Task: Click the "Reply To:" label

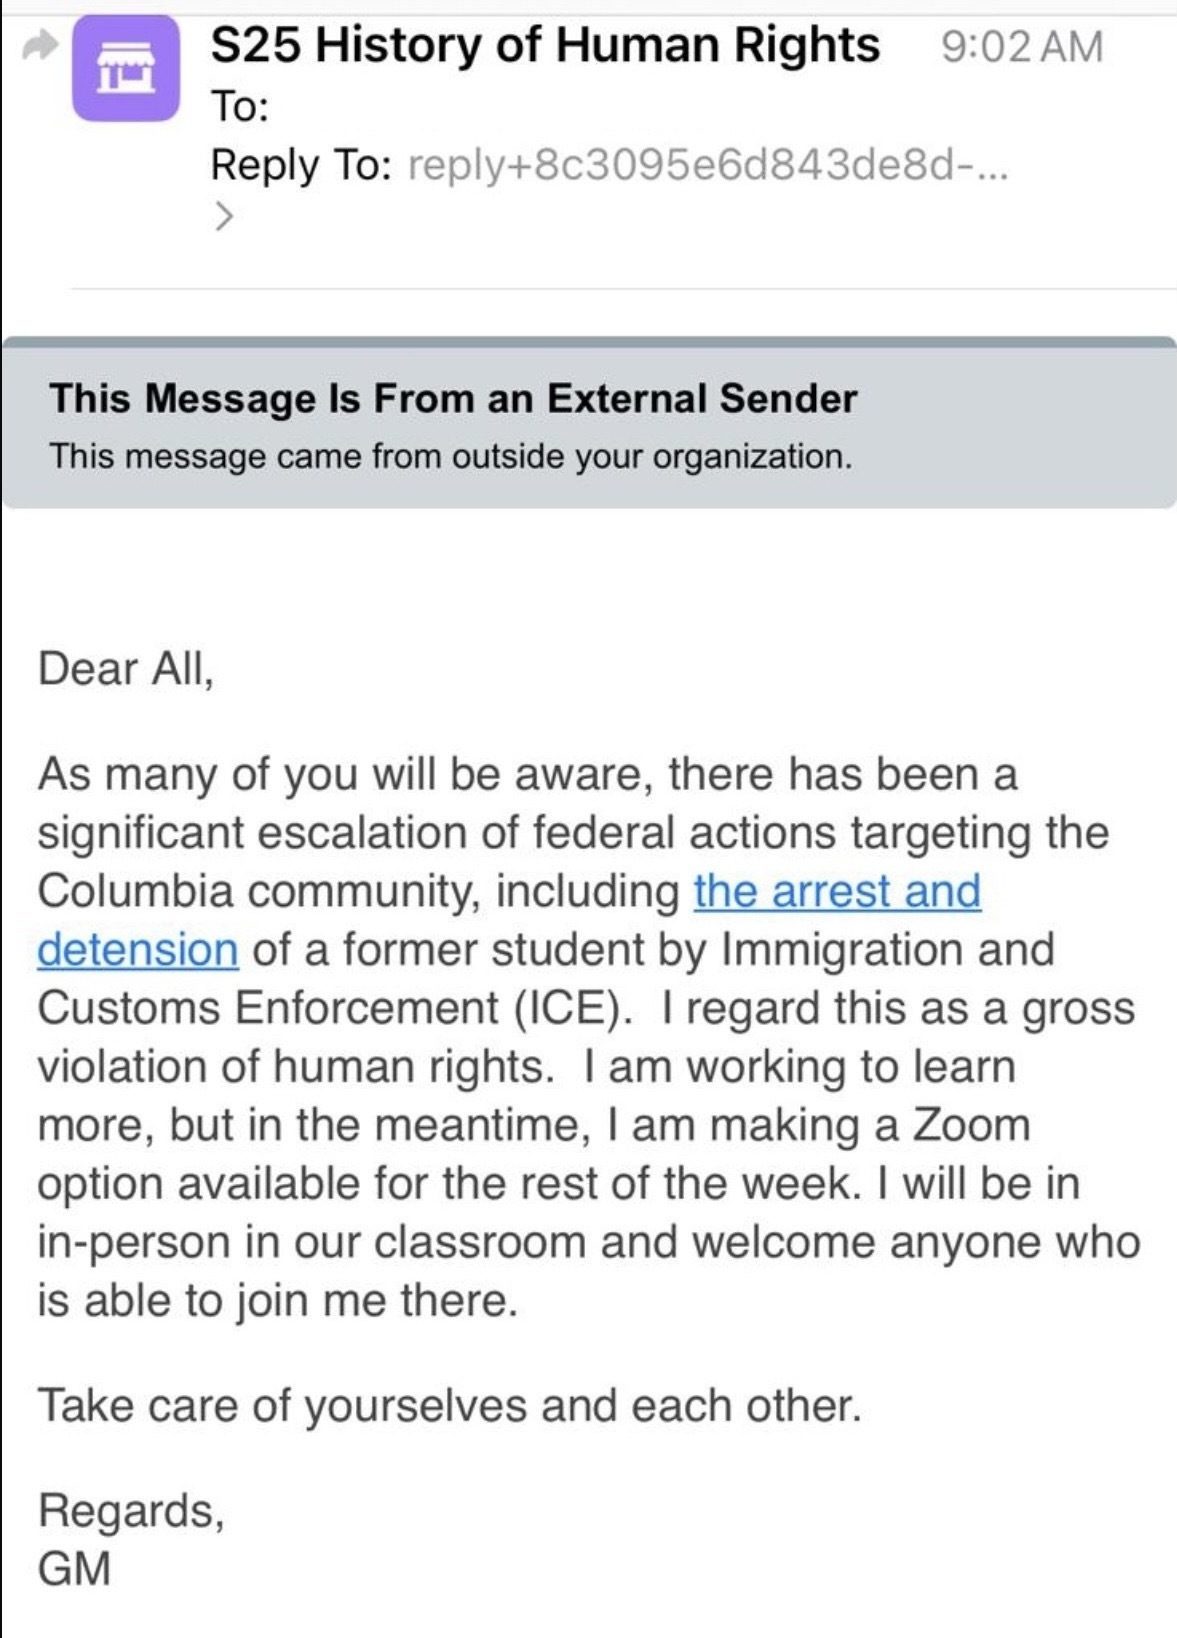Action: point(300,165)
